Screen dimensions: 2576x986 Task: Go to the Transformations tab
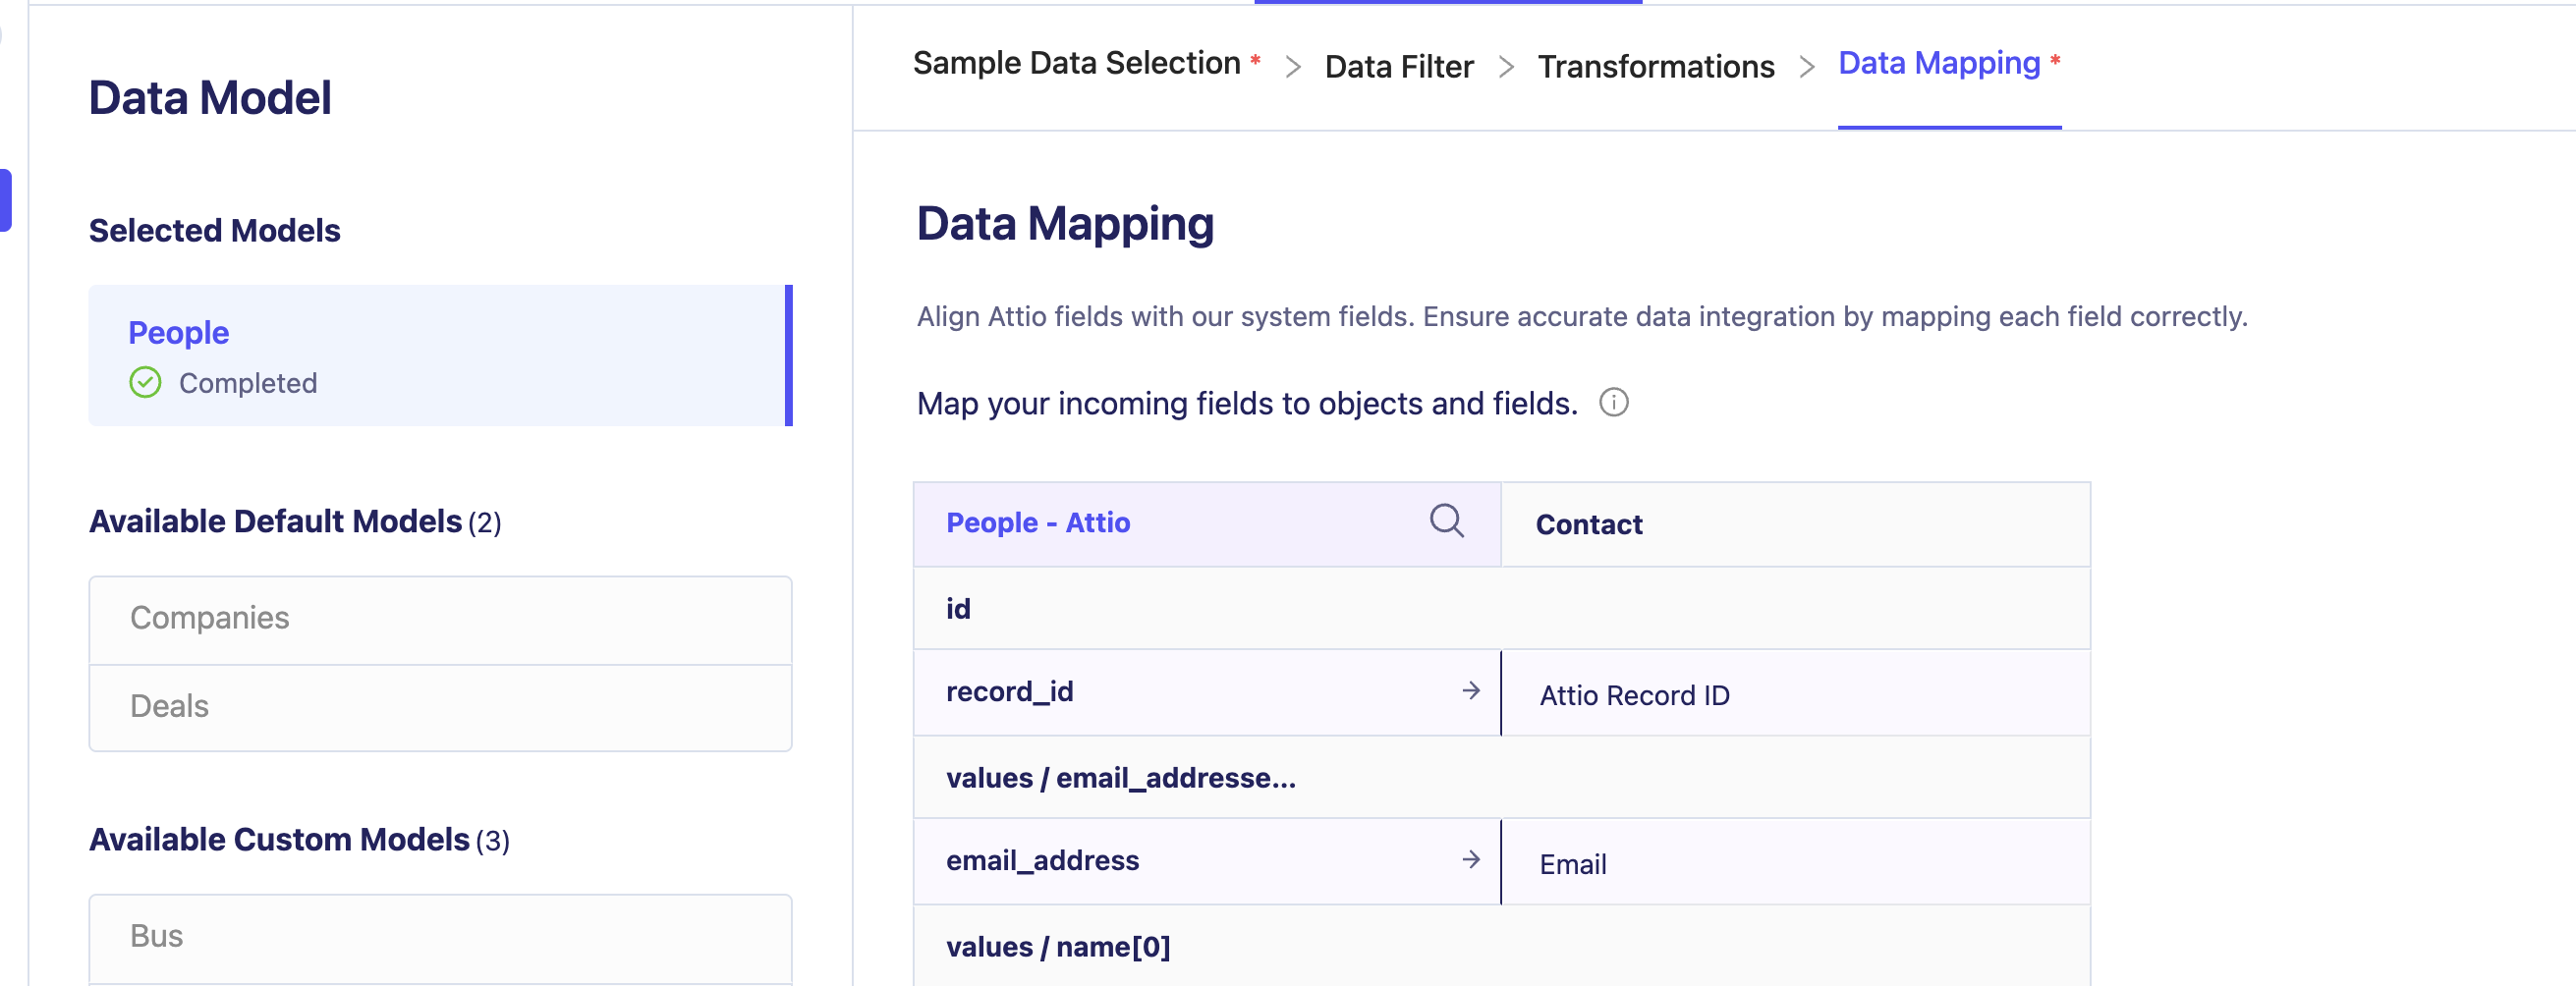click(1655, 67)
